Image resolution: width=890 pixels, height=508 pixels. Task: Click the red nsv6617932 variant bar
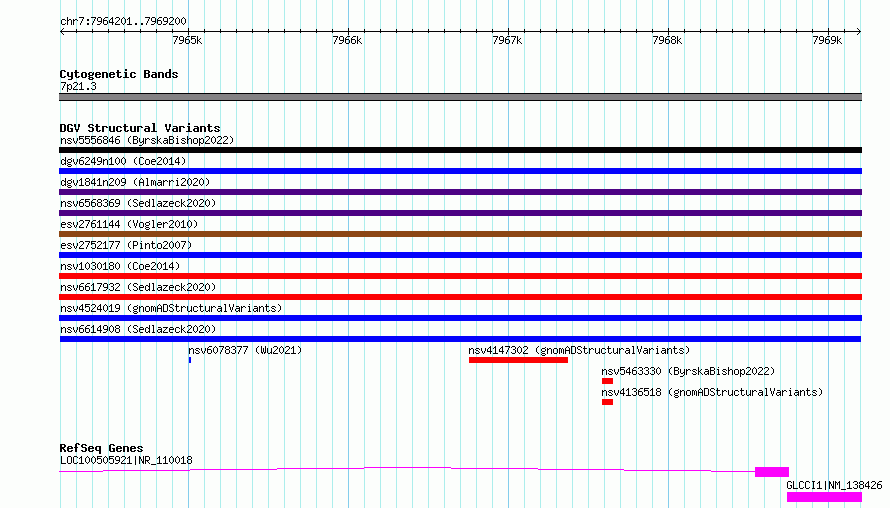460,297
